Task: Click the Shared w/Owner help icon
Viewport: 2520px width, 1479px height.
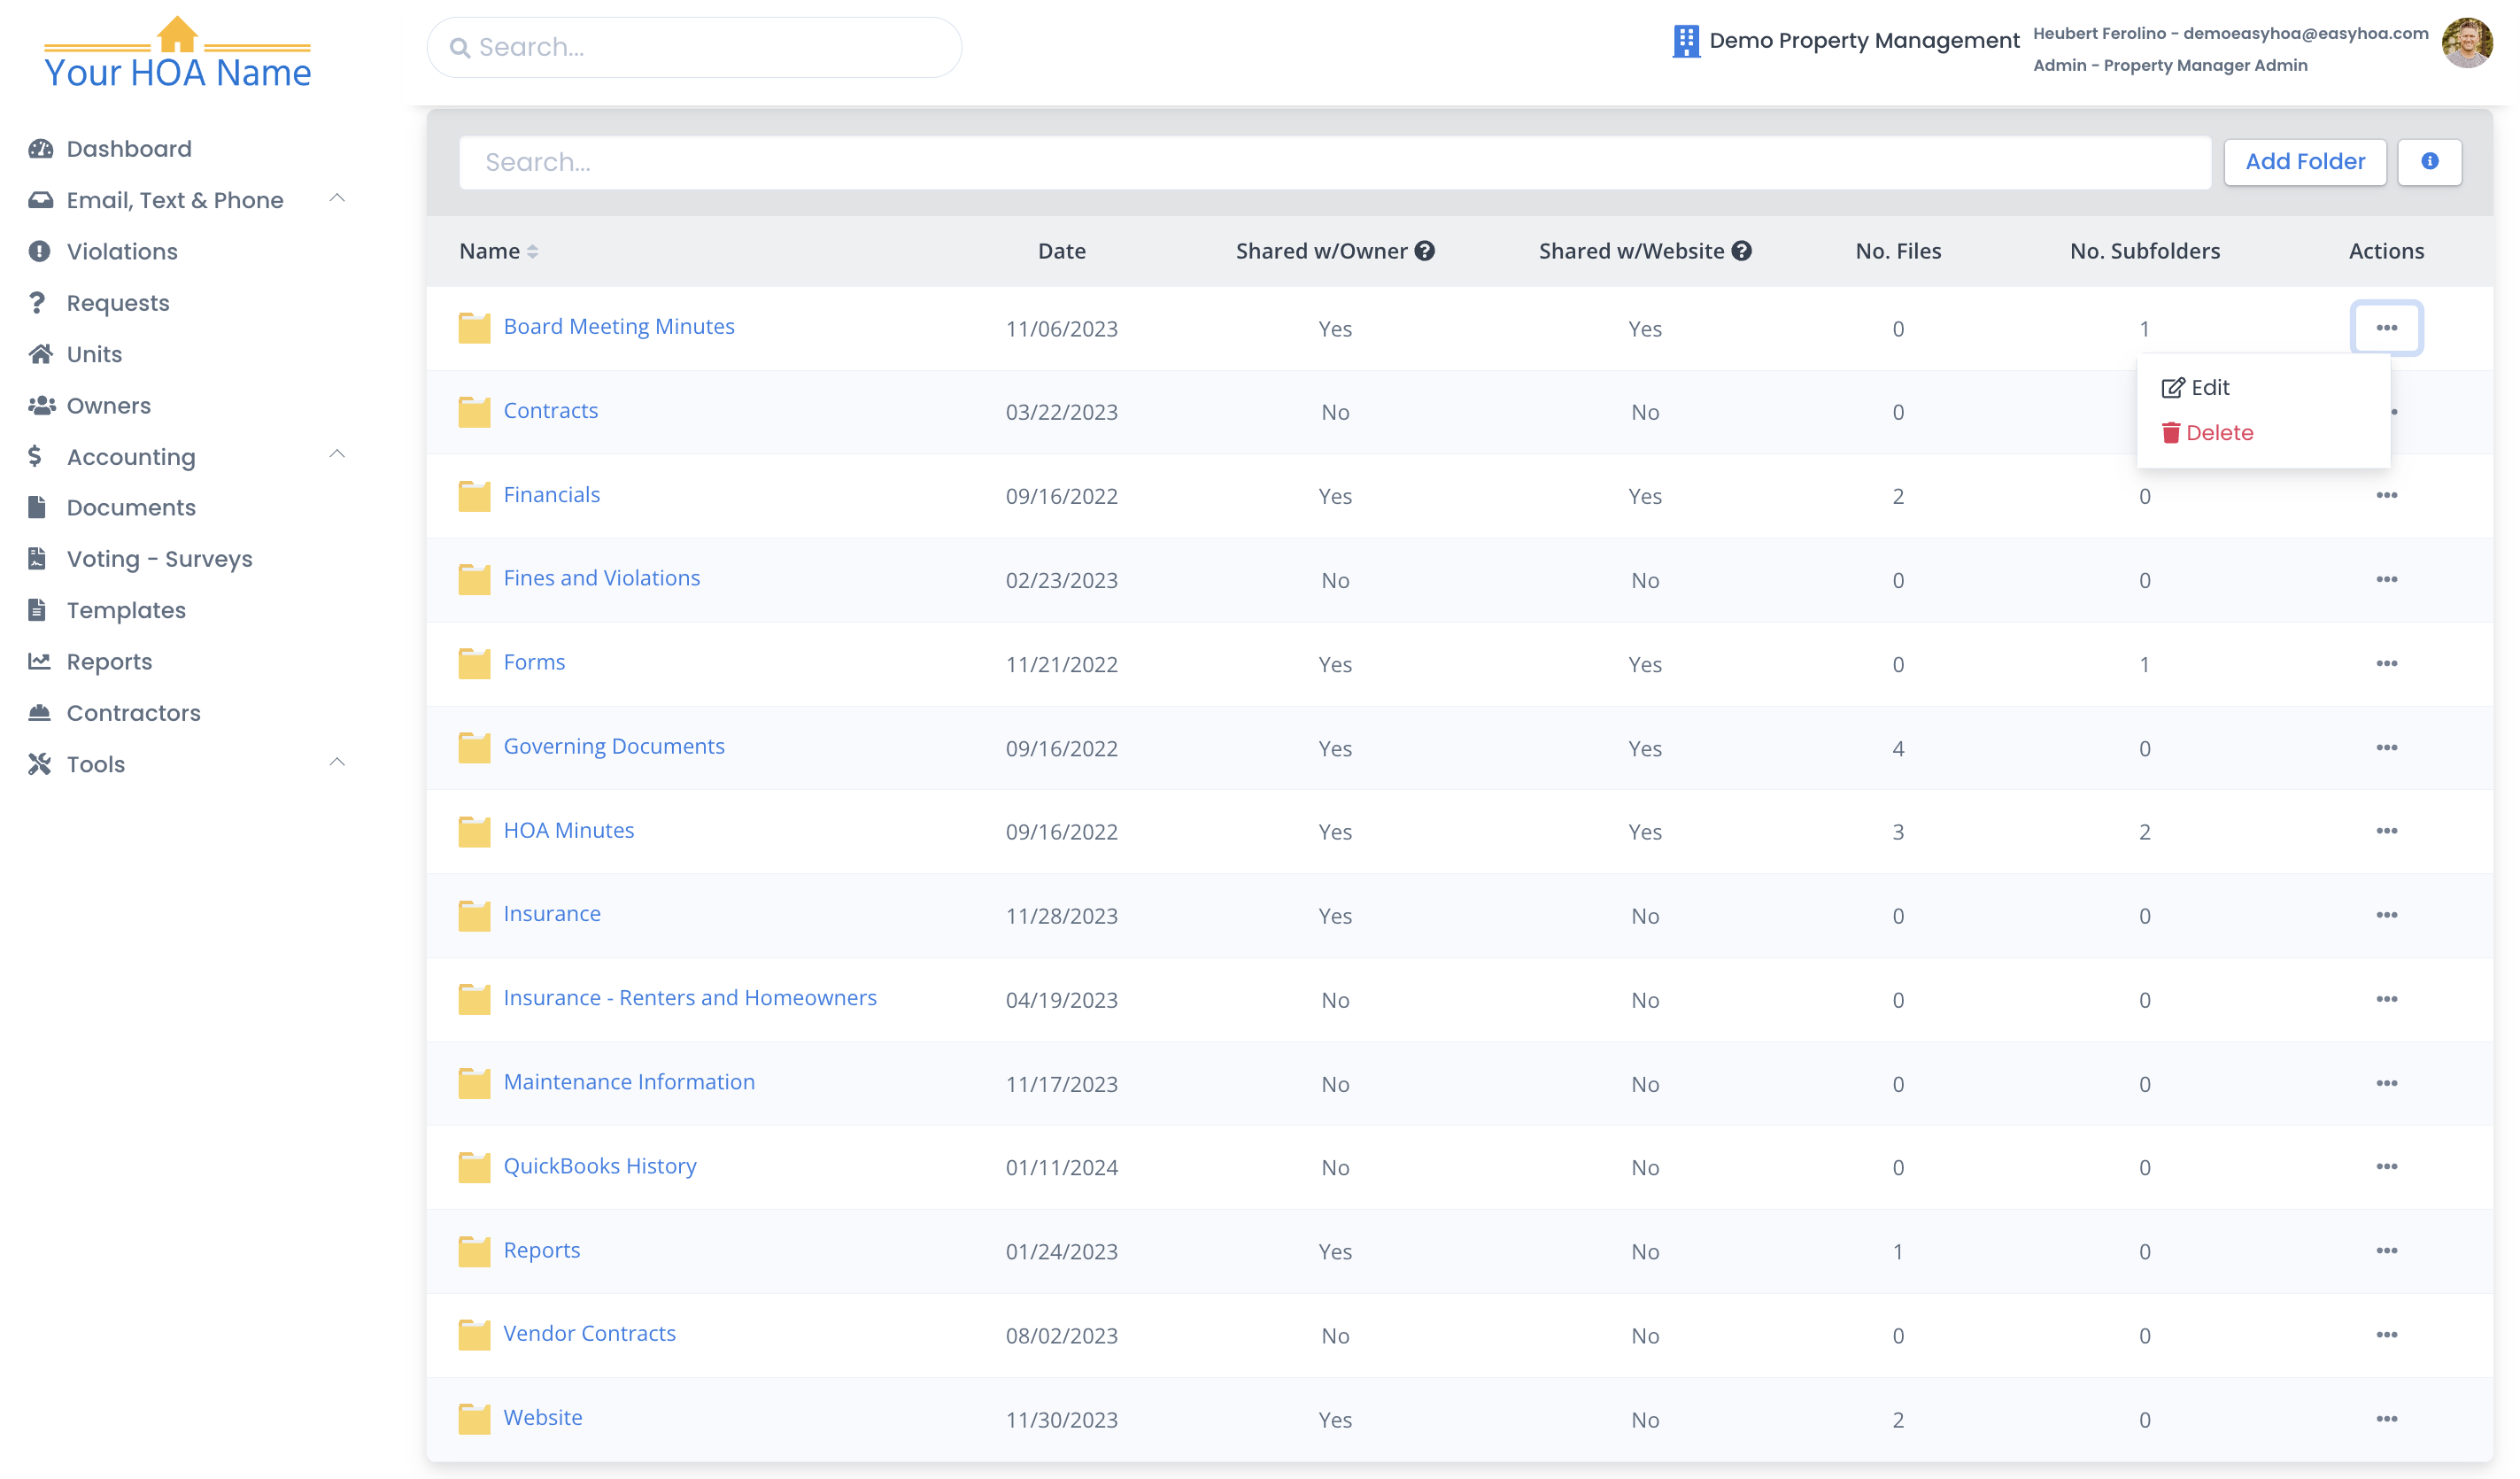Action: click(1424, 251)
